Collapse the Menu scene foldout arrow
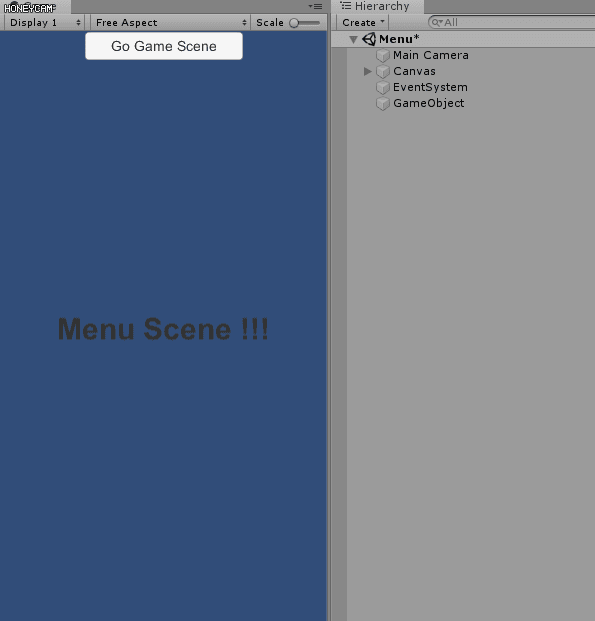 tap(354, 39)
